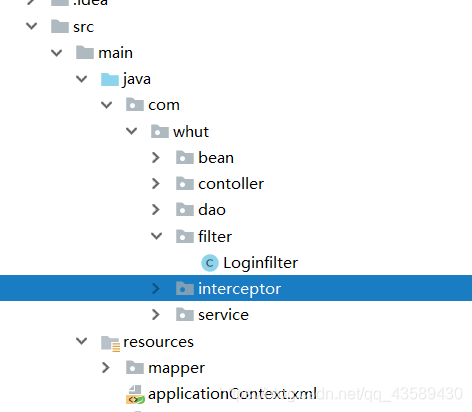Select the main folder label
Screen dimensions: 472x412
115,53
